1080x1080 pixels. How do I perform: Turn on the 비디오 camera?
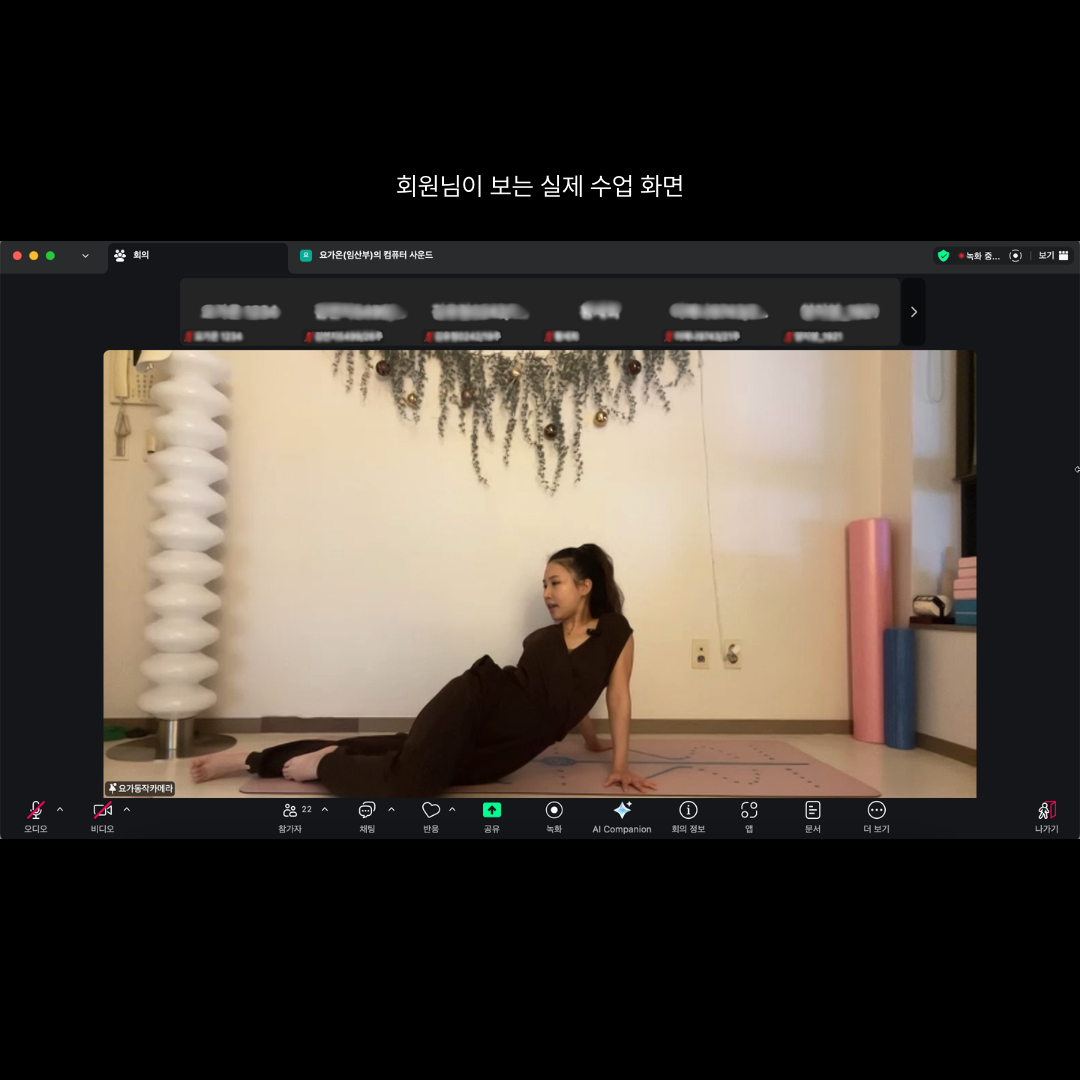(100, 810)
